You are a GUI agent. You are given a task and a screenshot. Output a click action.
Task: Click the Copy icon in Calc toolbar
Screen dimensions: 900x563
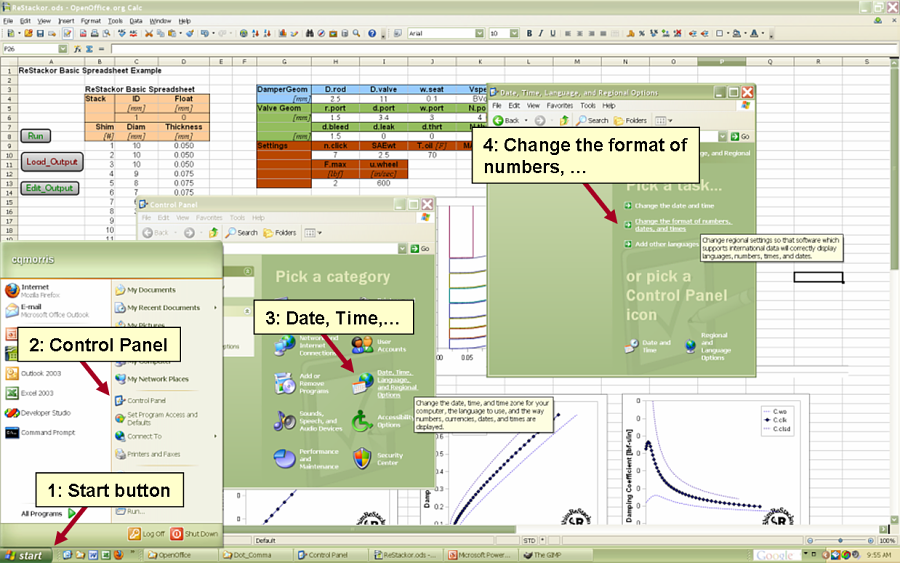click(x=161, y=33)
